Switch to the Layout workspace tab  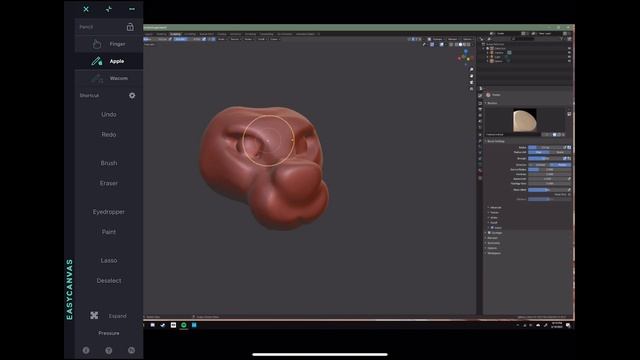click(x=148, y=34)
